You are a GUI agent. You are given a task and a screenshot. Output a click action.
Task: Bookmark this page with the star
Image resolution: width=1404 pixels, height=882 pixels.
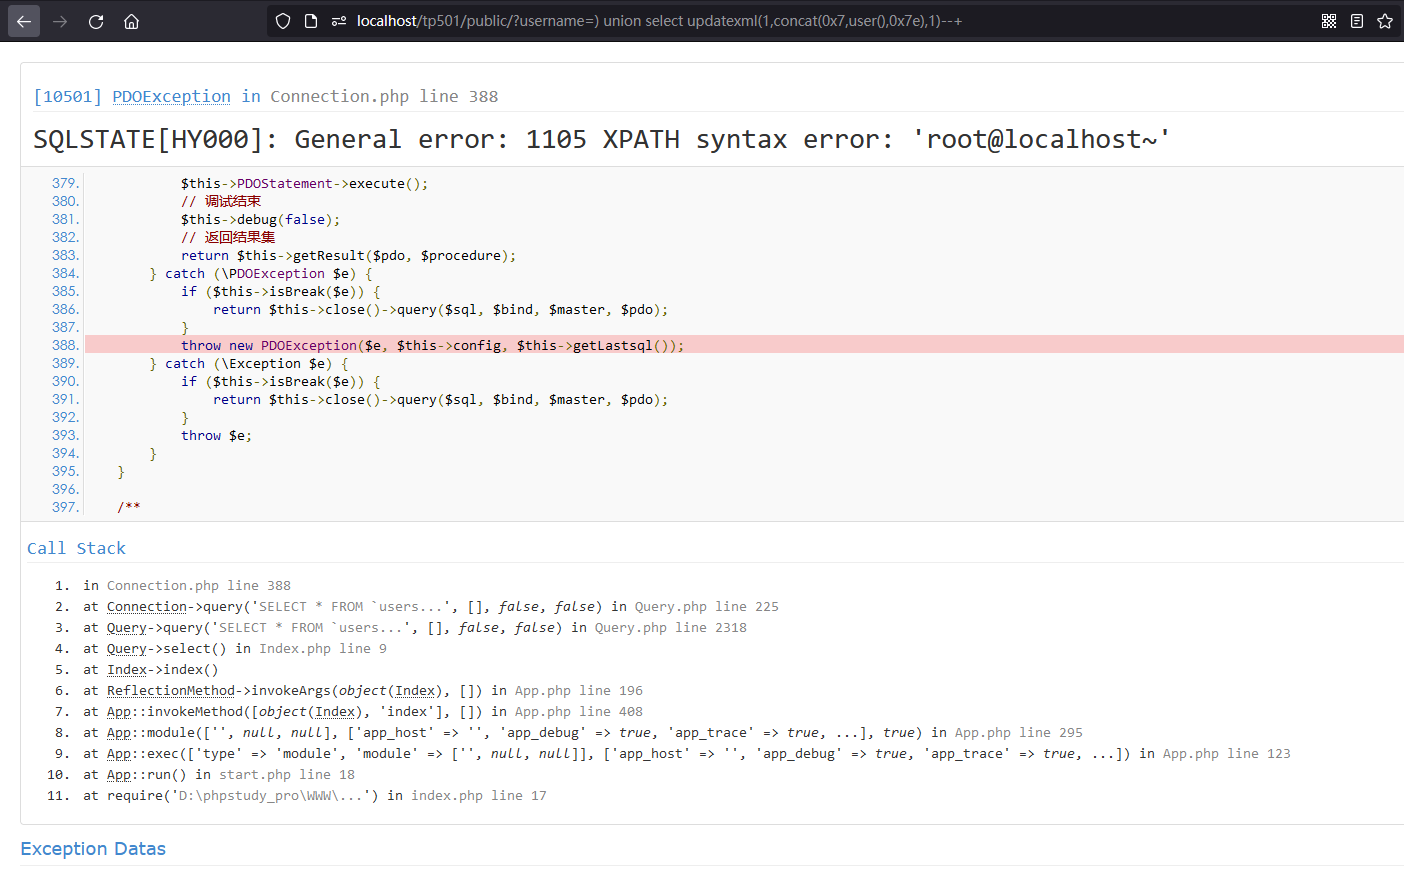1385,21
